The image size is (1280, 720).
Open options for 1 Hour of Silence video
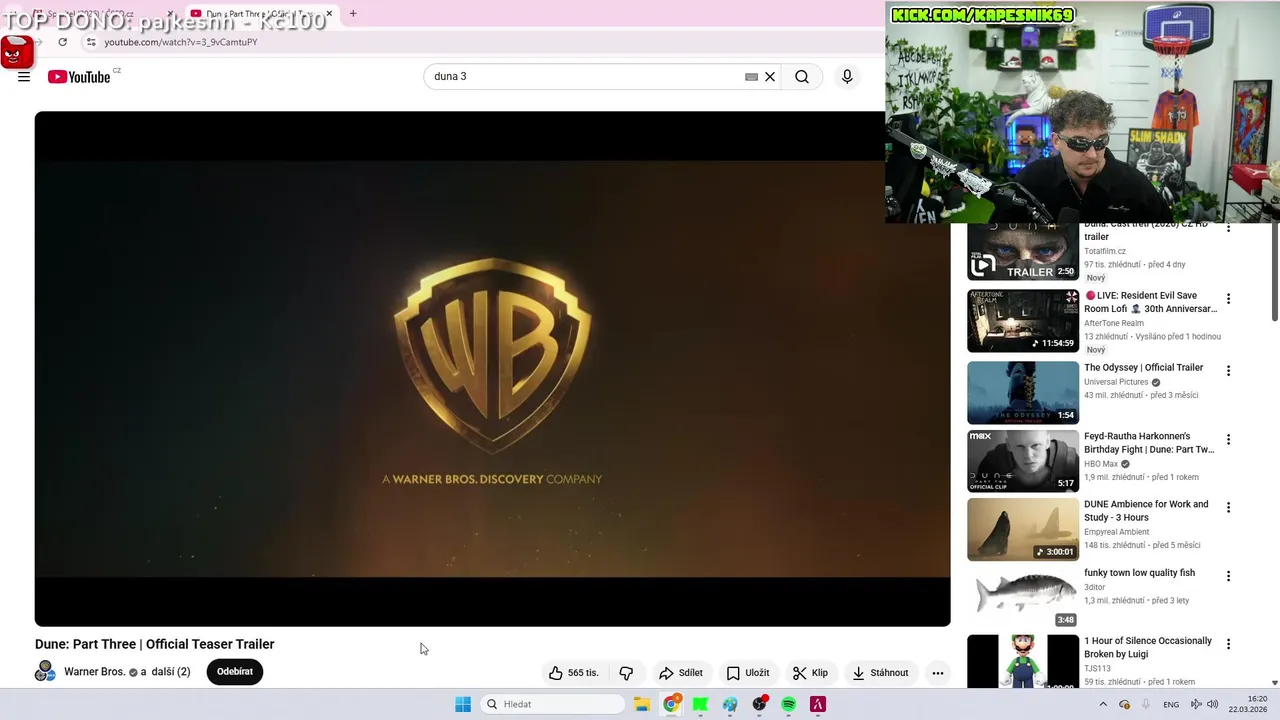click(1228, 644)
